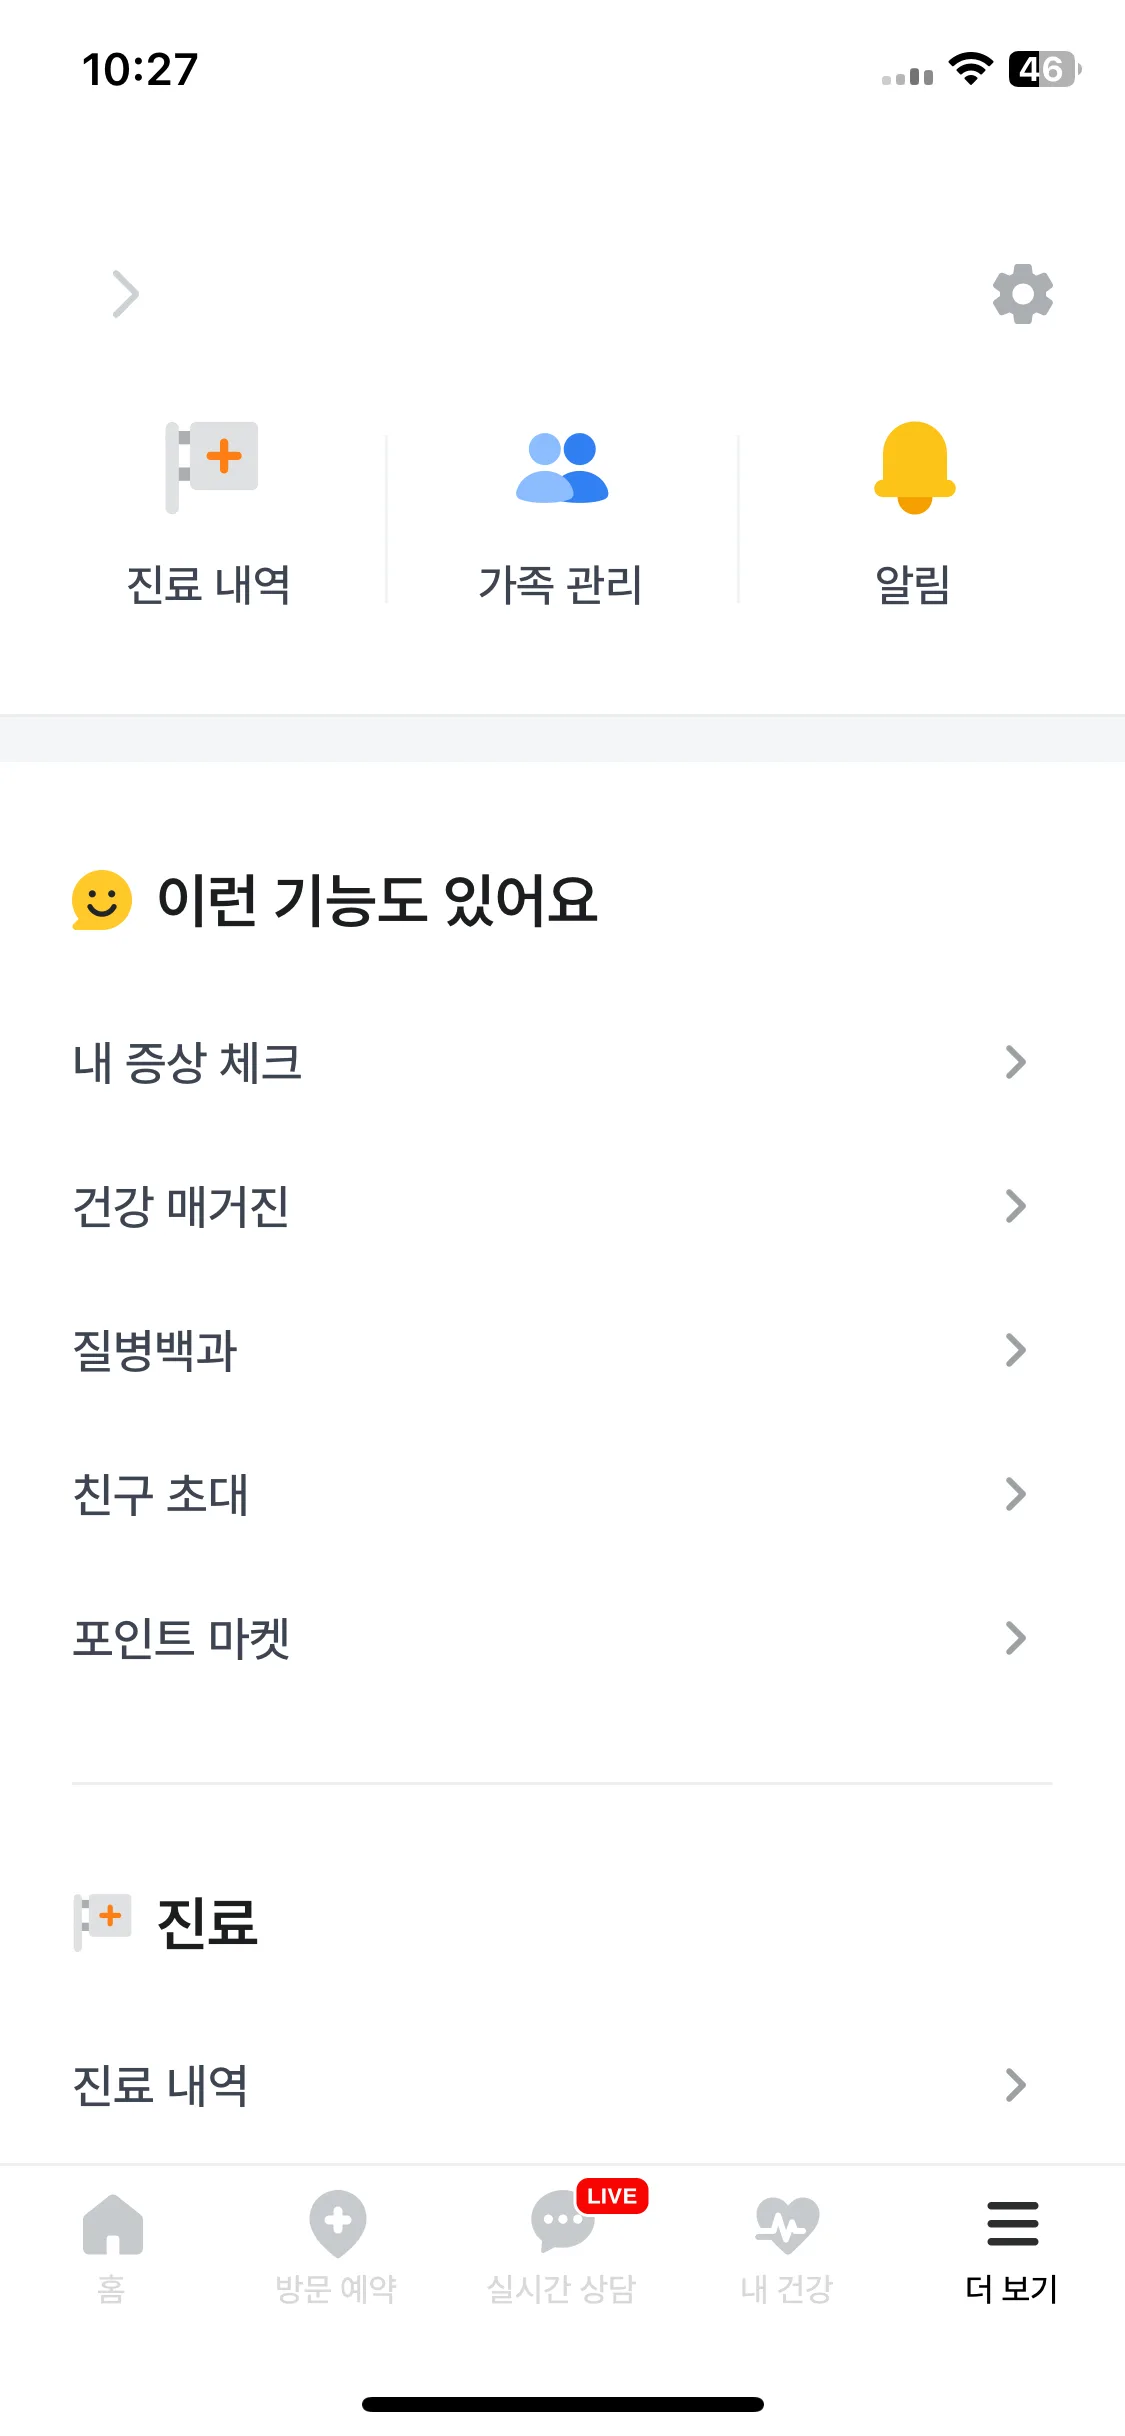
Task: Go to 홈 tab icon
Action: (x=112, y=2224)
